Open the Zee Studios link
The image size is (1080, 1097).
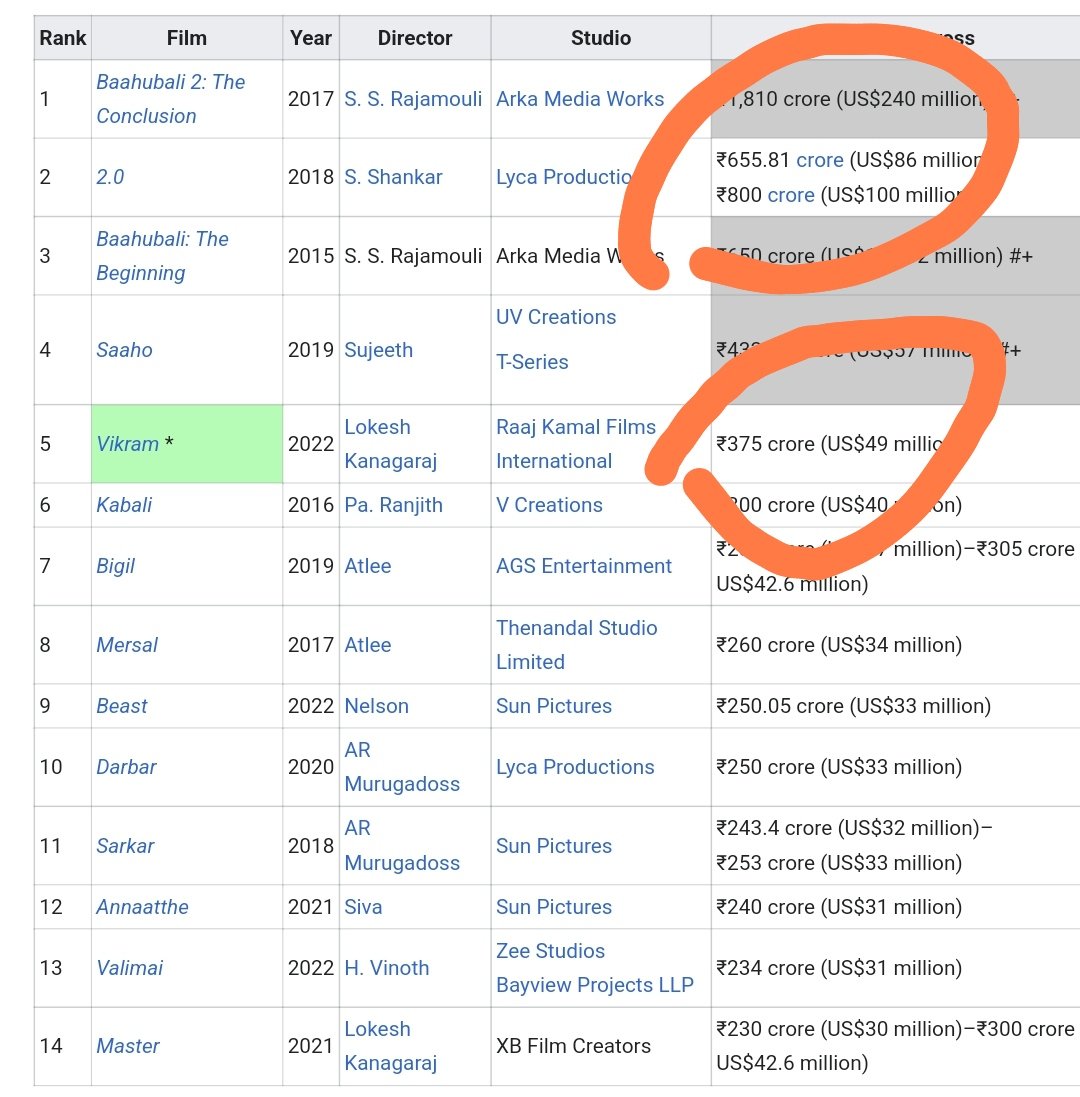tap(550, 951)
